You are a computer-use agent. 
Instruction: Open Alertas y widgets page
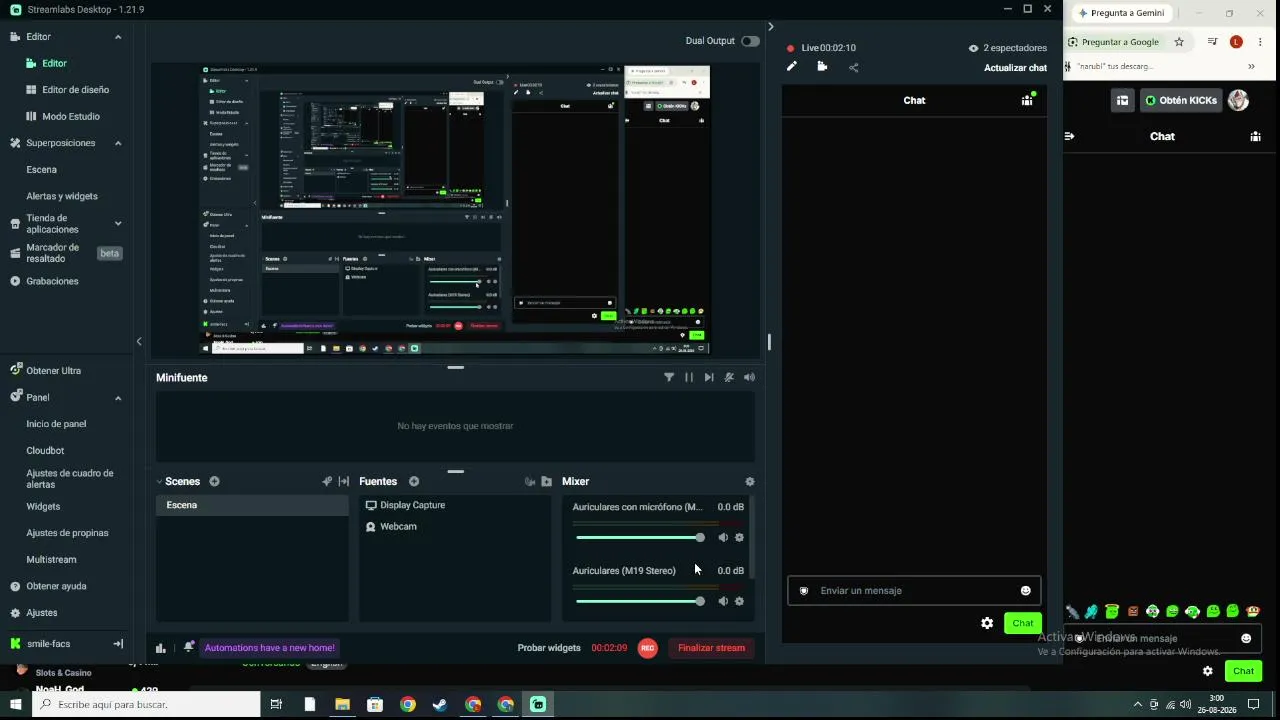coord(62,196)
